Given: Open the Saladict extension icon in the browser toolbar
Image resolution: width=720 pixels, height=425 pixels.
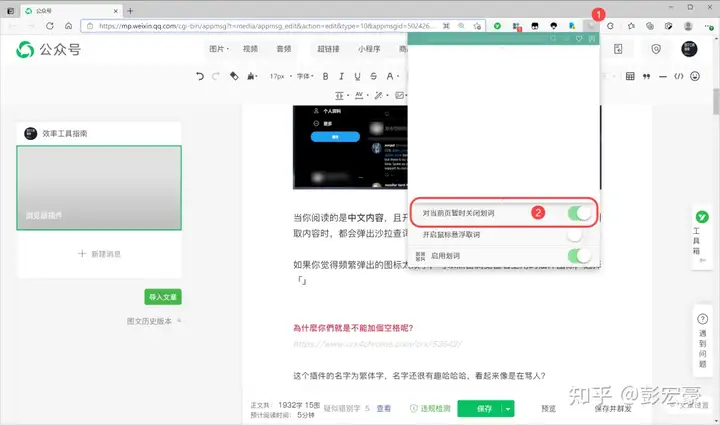Looking at the screenshot, I should [590, 25].
